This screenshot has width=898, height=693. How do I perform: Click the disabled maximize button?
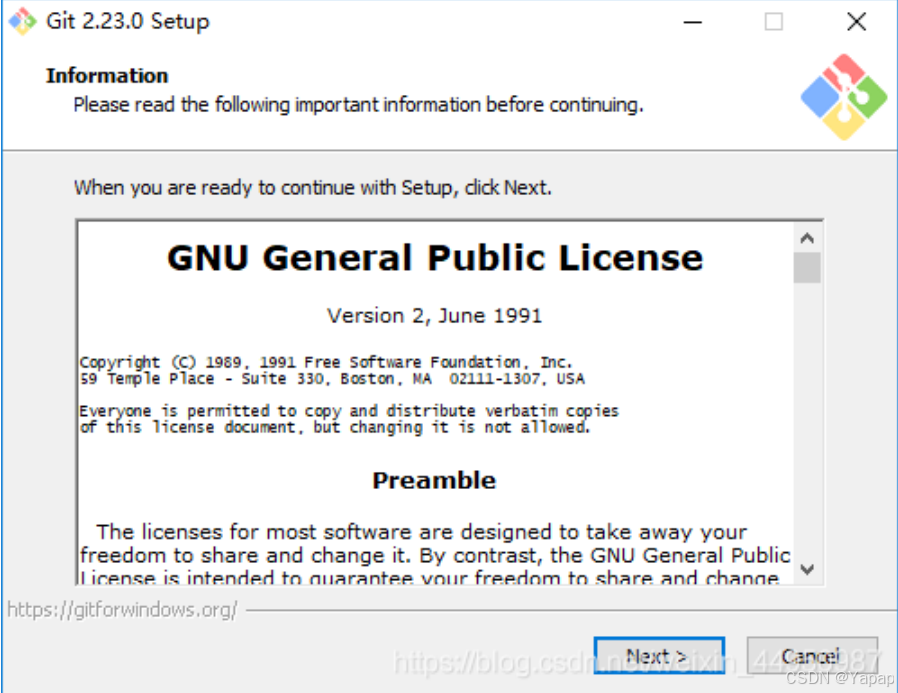click(x=774, y=22)
